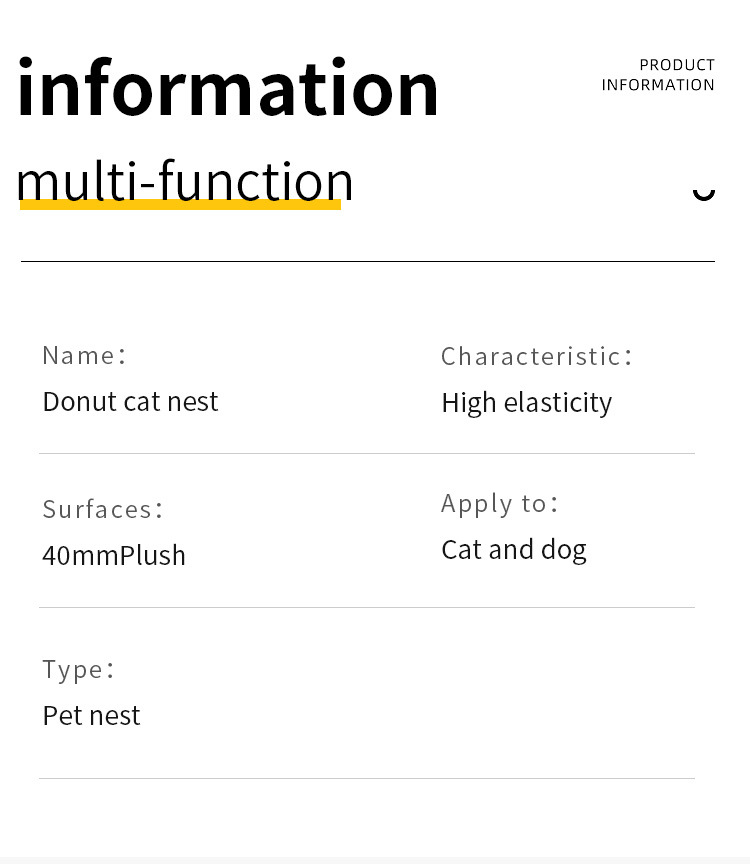
Task: Click the black divider line under the header
Action: point(367,261)
